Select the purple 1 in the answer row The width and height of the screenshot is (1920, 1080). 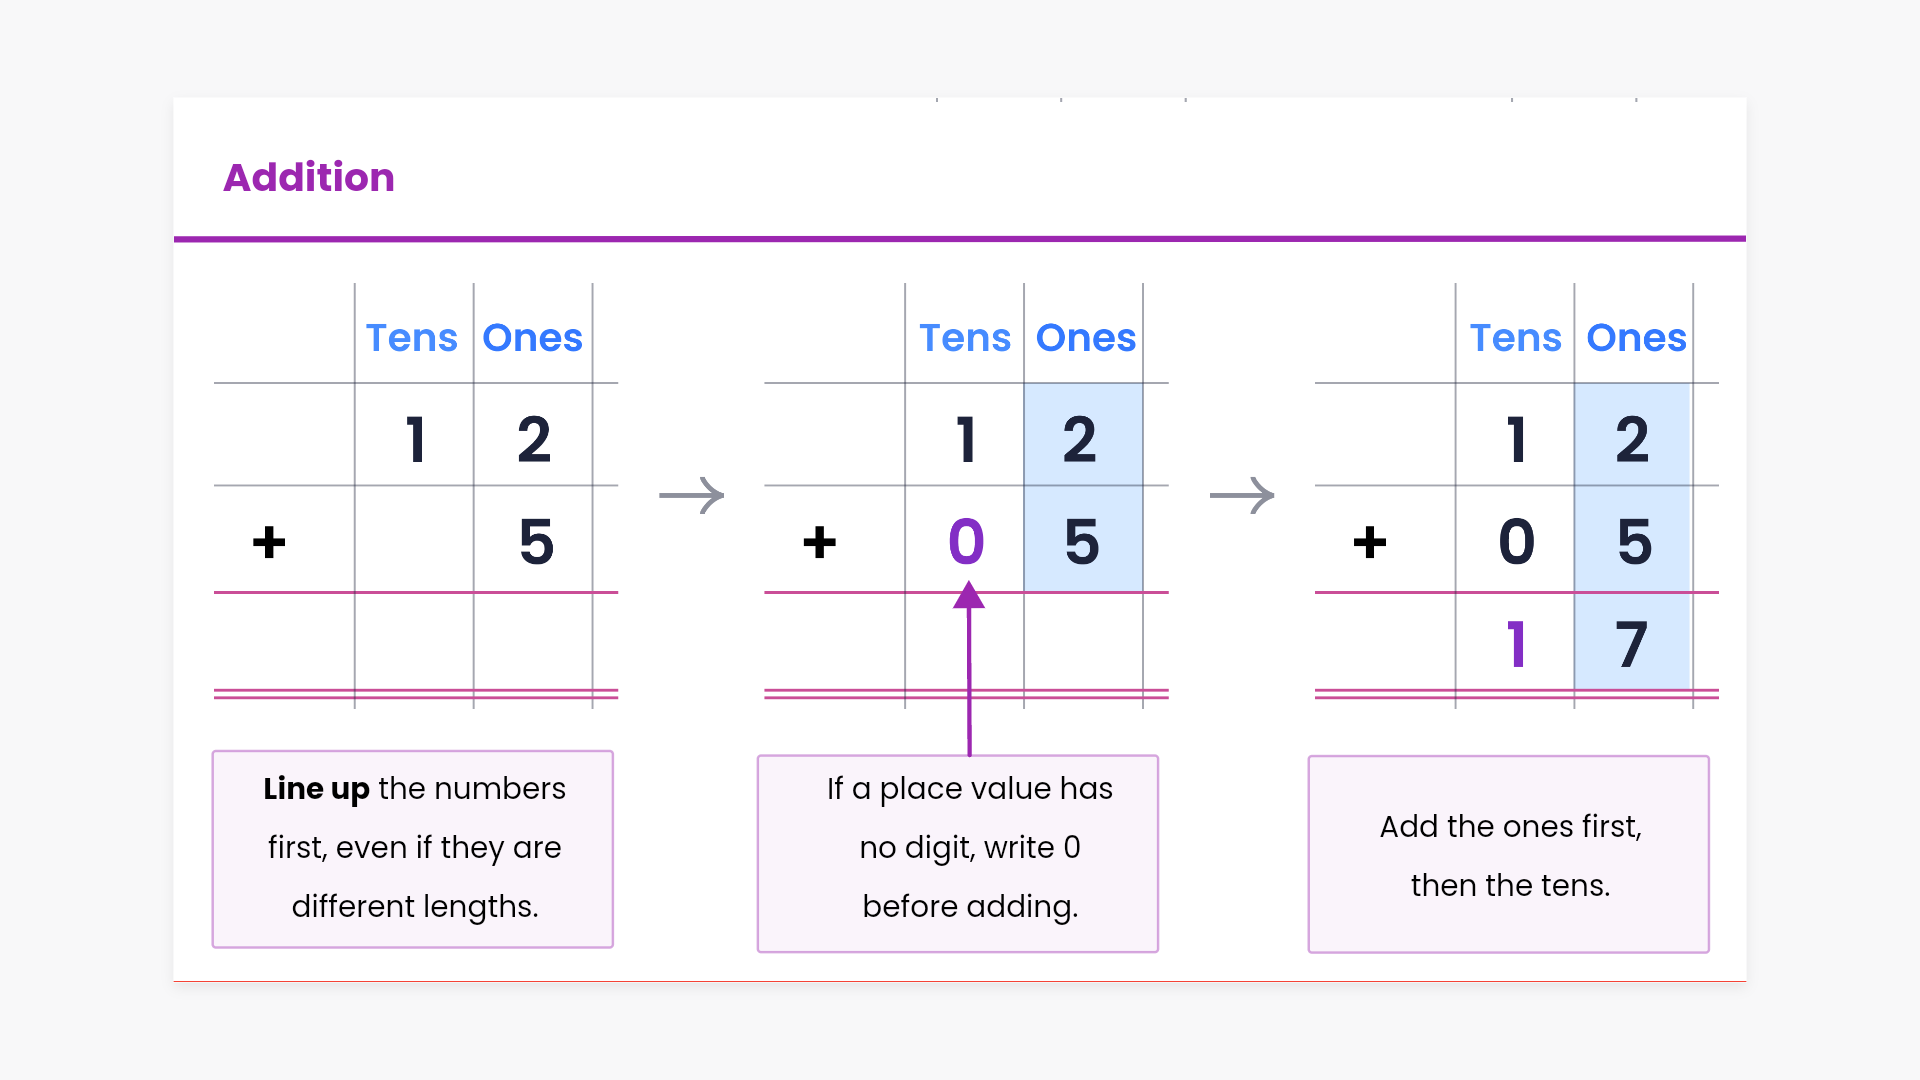1516,644
